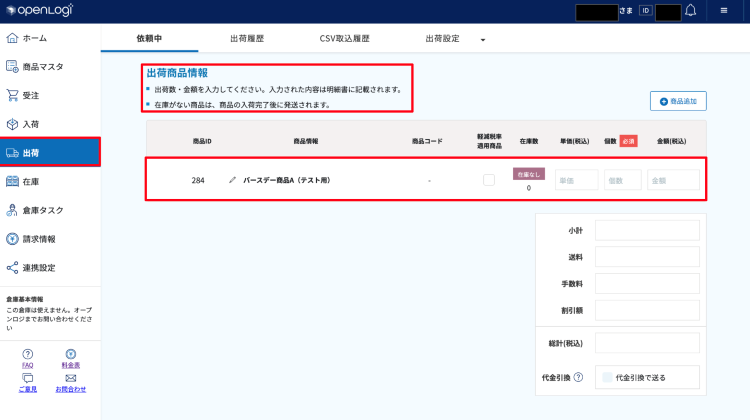Click the 商品マスタ icon
This screenshot has height=420, width=750.
pyautogui.click(x=12, y=66)
